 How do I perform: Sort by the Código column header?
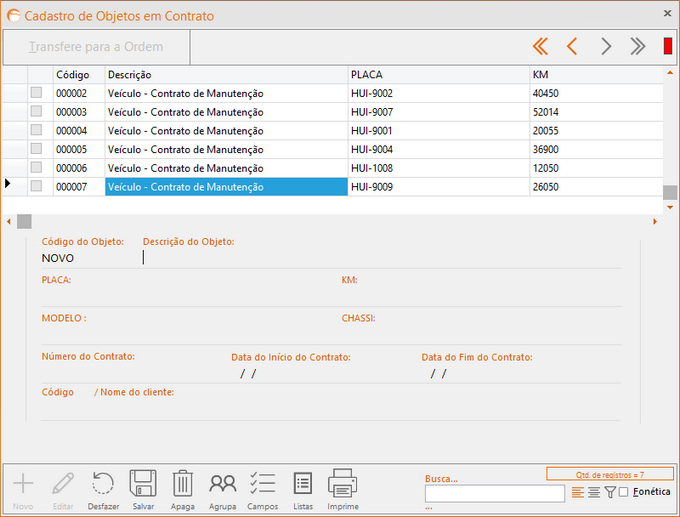pos(79,75)
